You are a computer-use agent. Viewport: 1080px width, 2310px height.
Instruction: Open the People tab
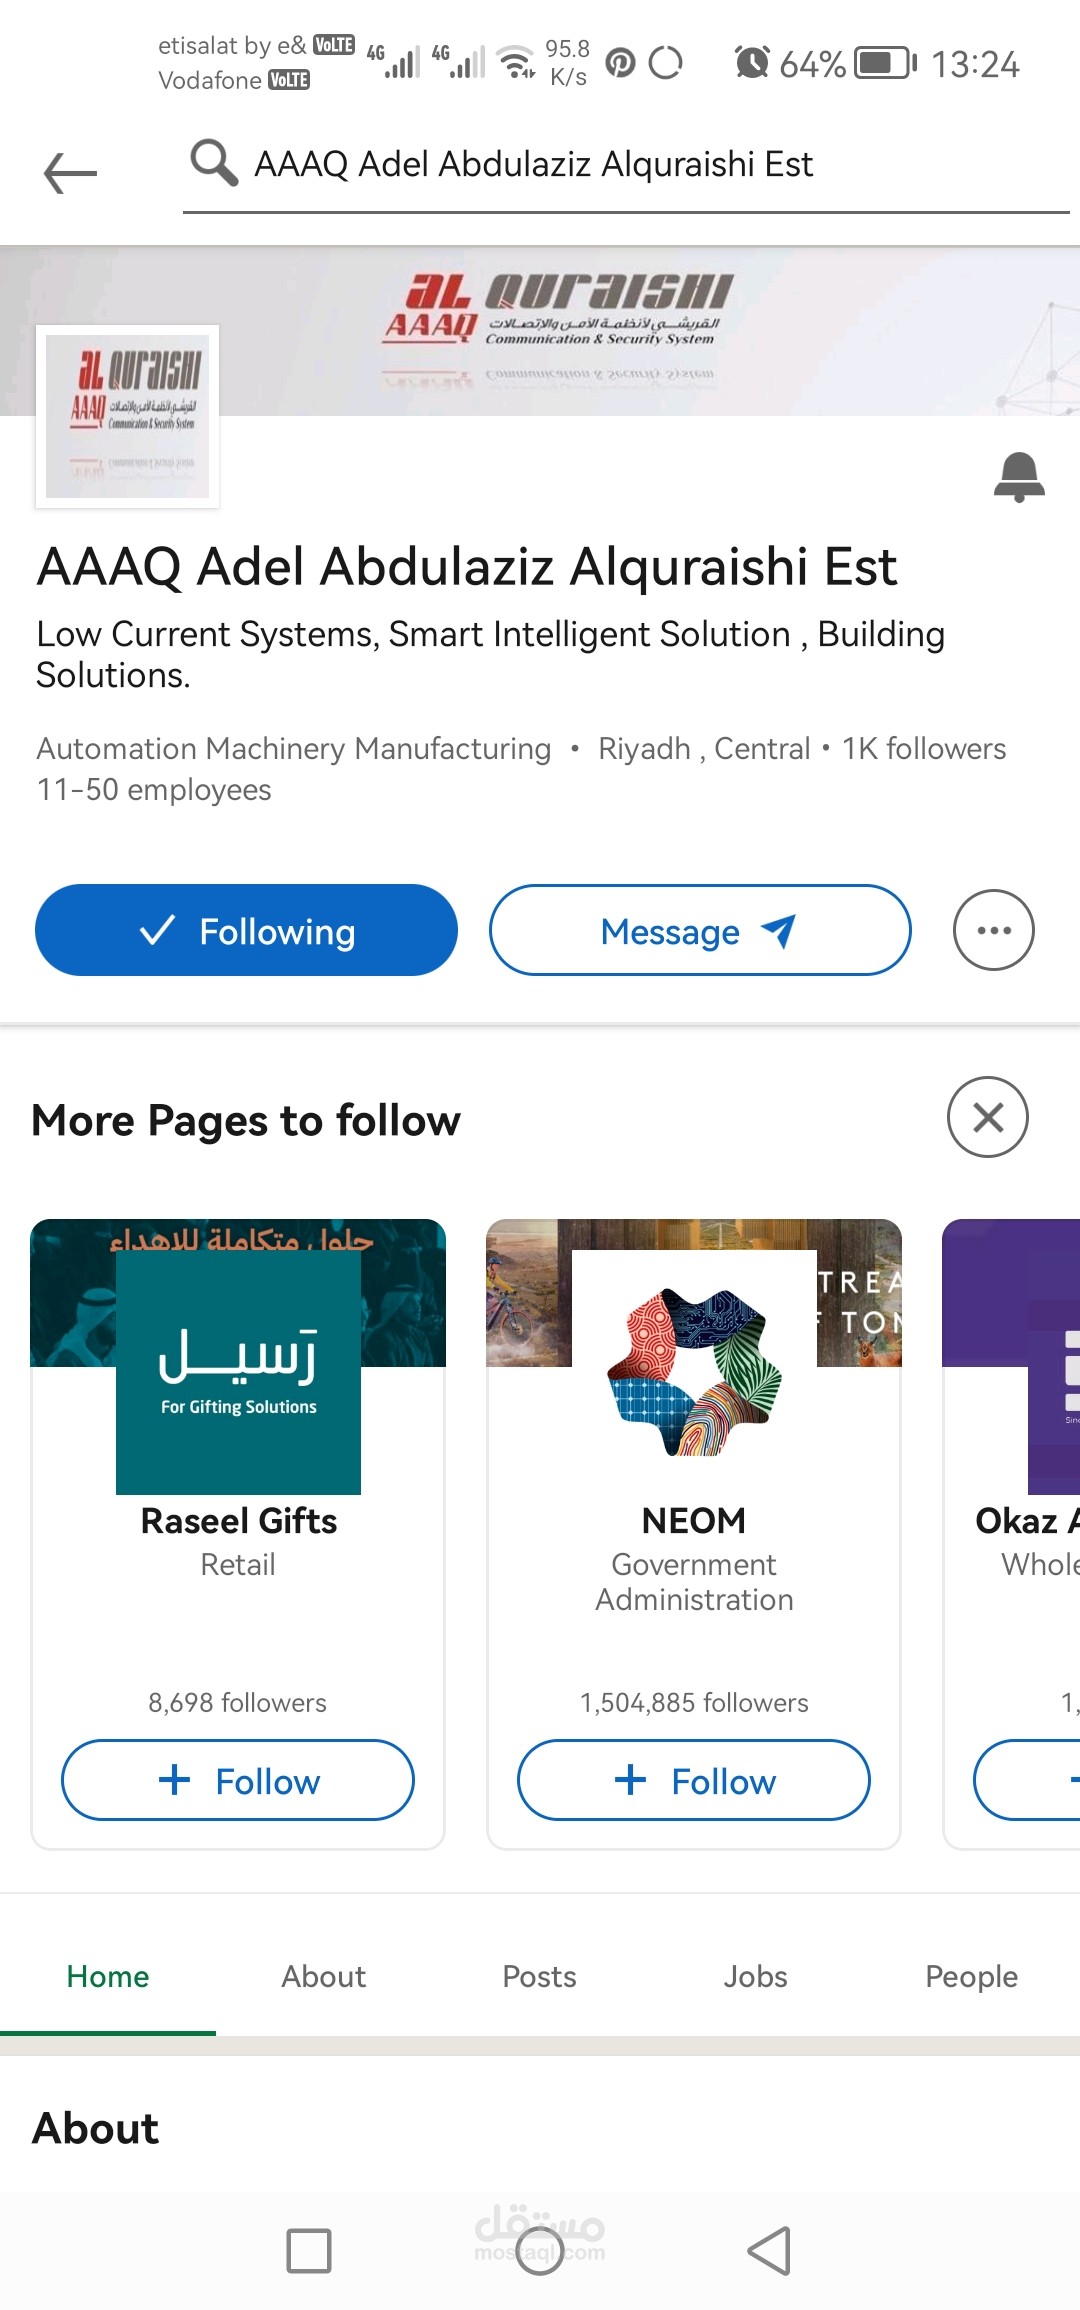(971, 1977)
